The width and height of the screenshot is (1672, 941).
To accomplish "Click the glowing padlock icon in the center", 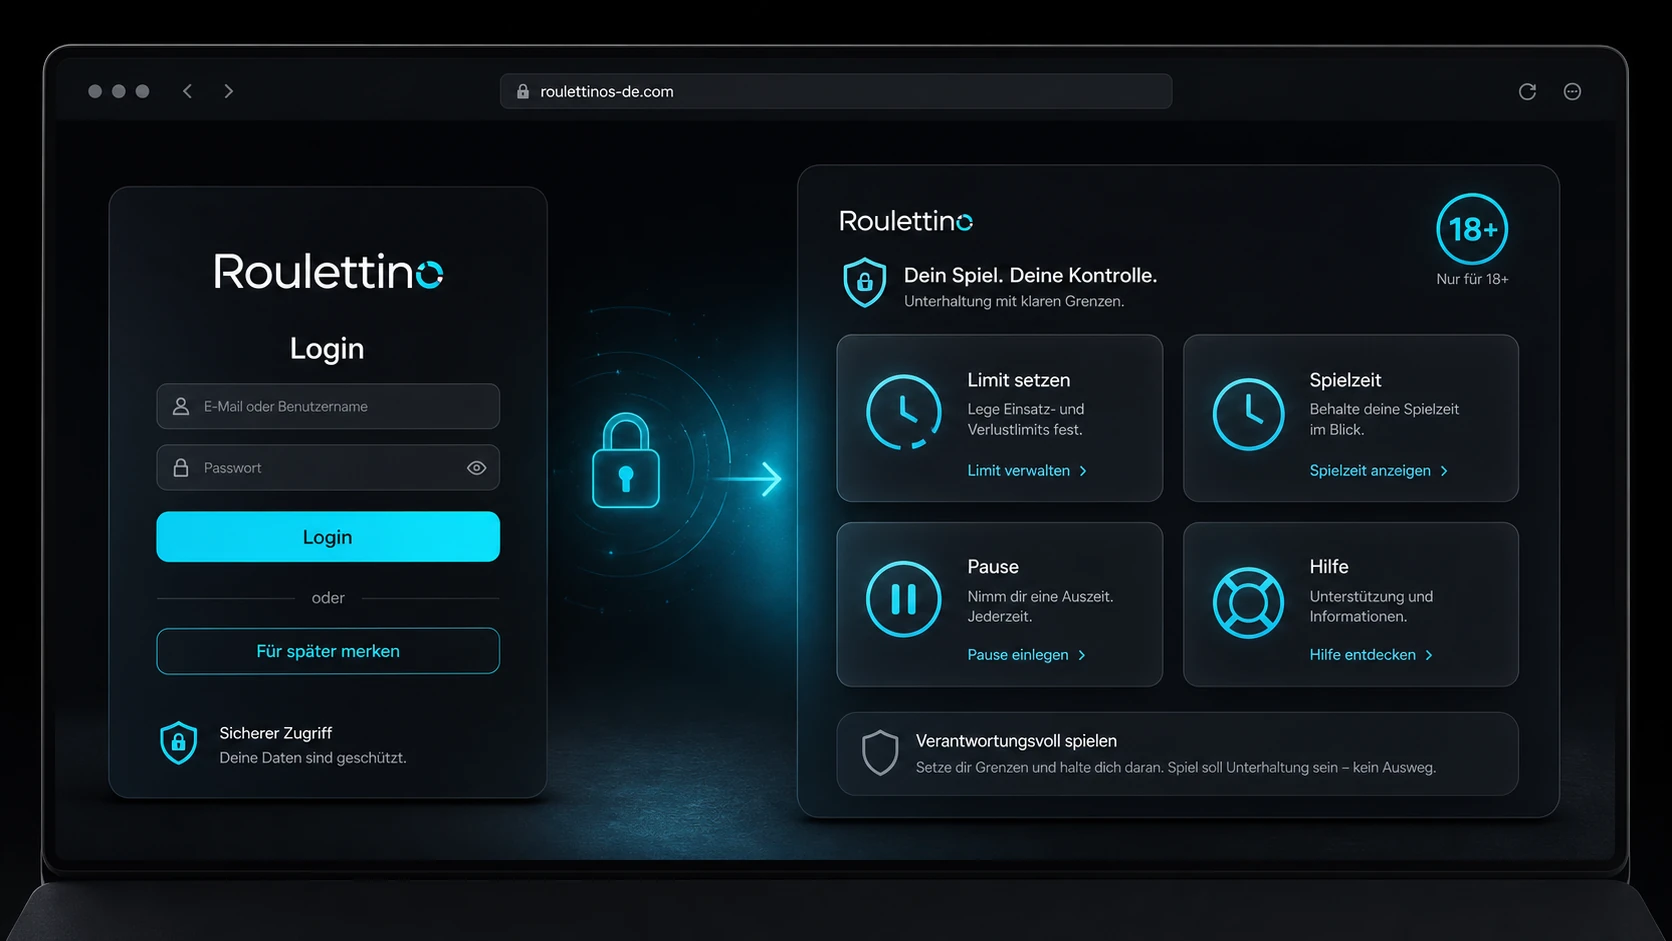I will click(626, 461).
